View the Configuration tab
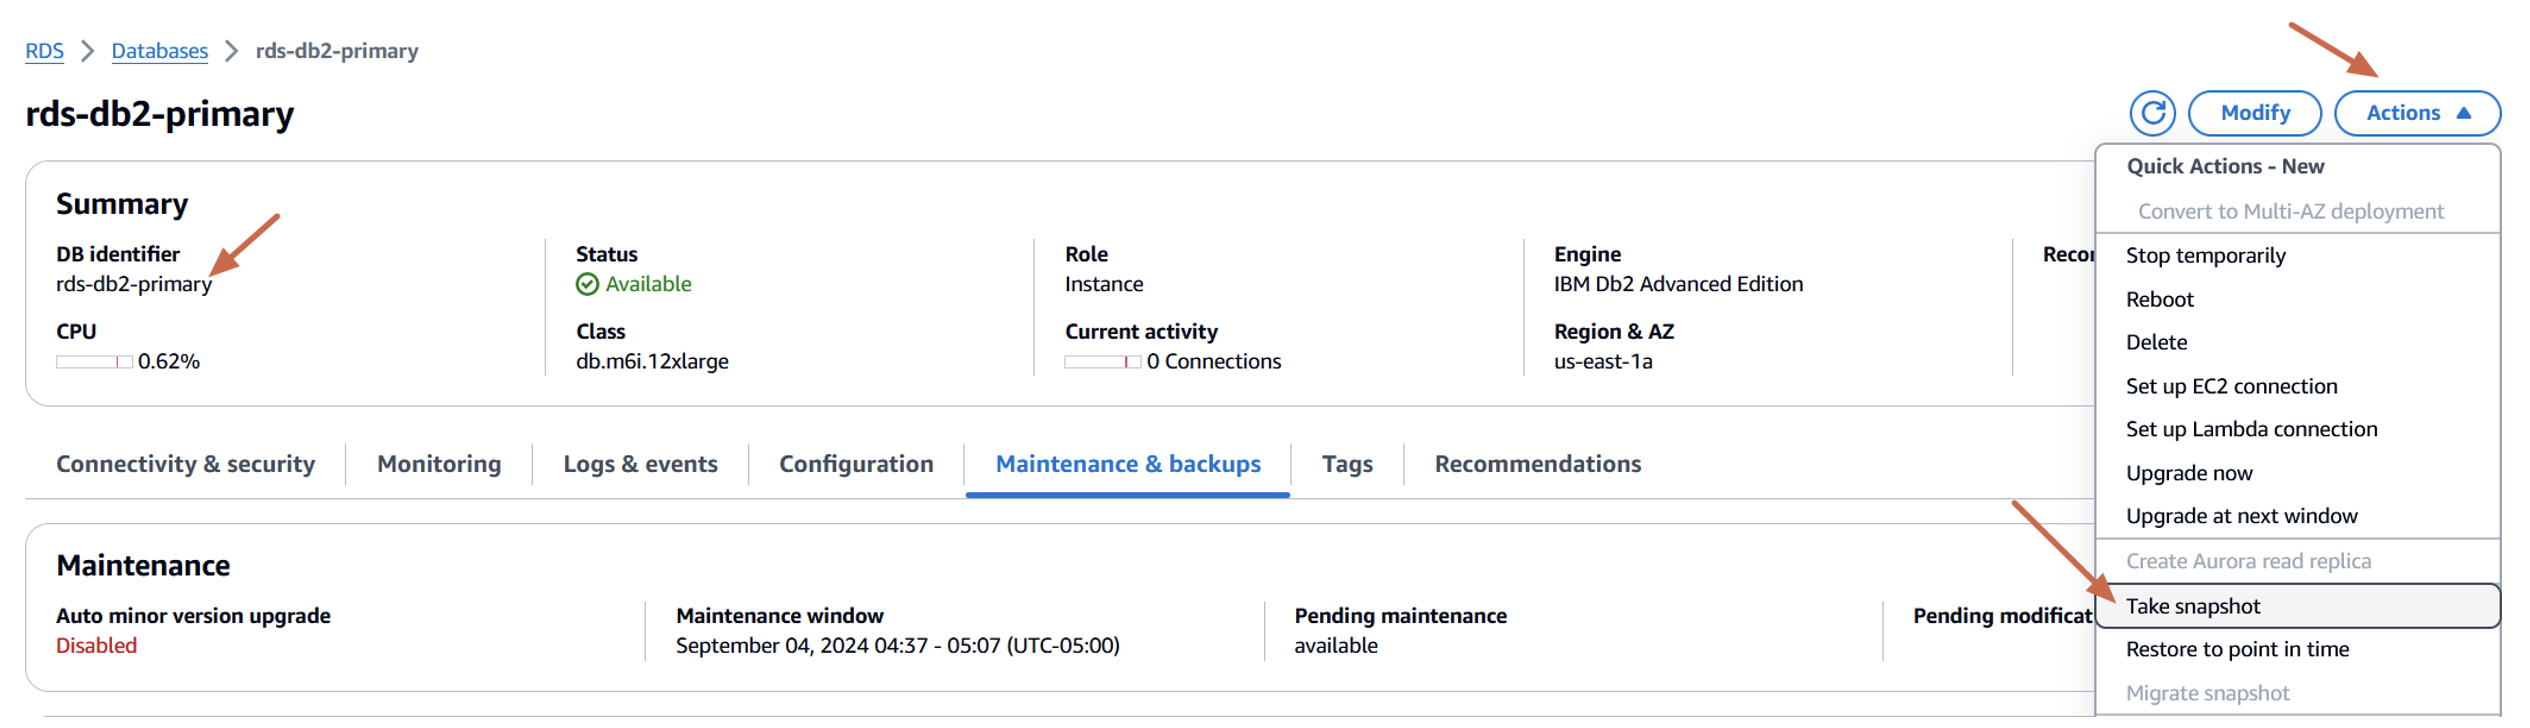The height and width of the screenshot is (728, 2530). tap(856, 464)
